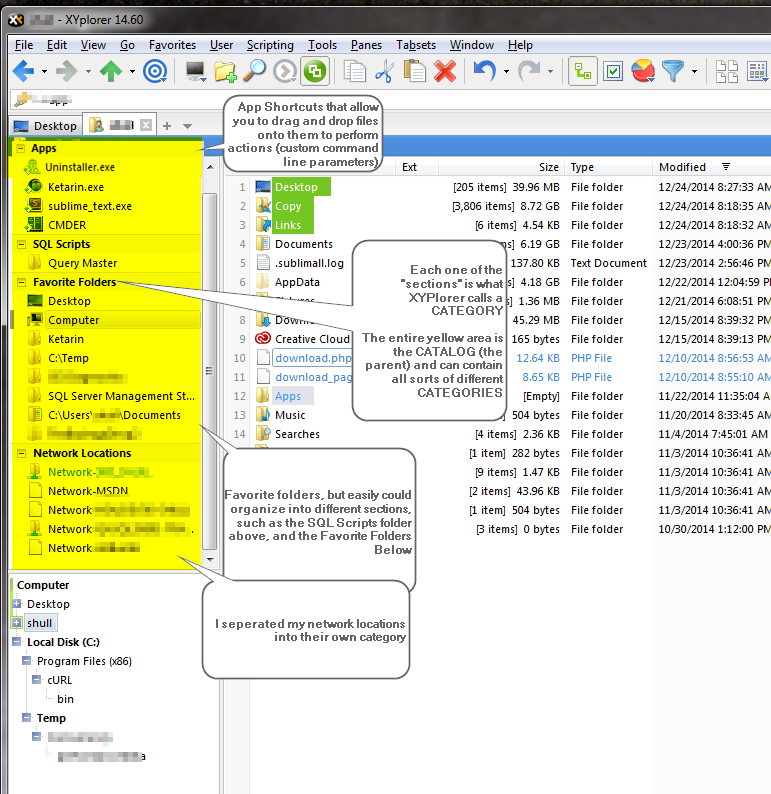
Task: Open the Visual Filter funnel dropdown arrow
Action: (694, 71)
